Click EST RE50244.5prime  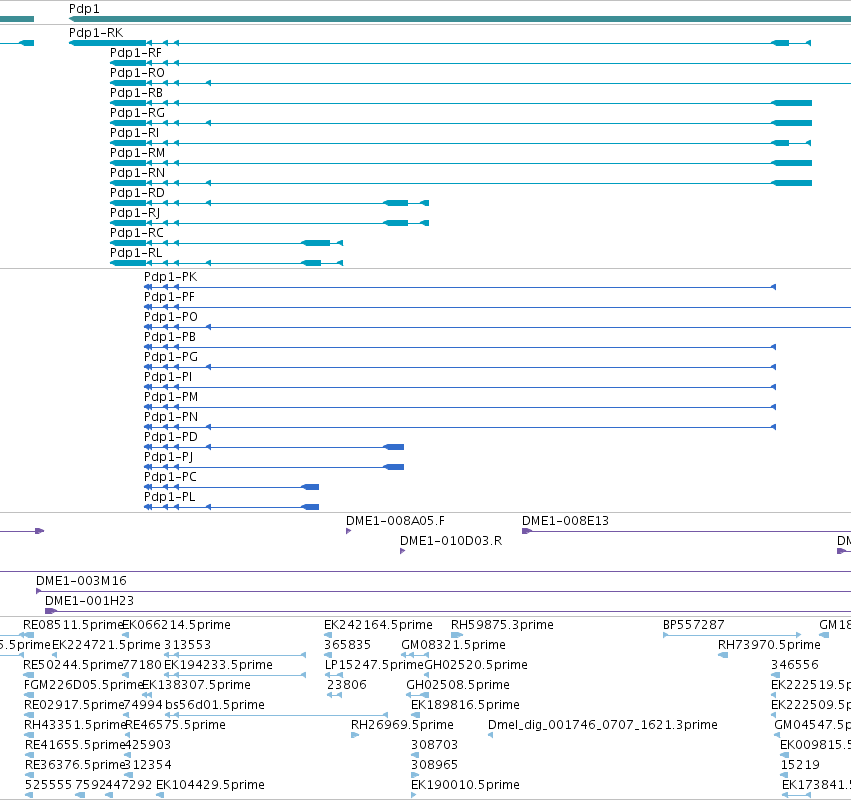[73, 665]
